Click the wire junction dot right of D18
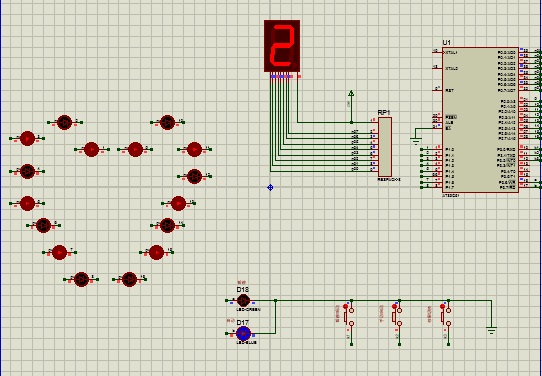 click(x=275, y=301)
